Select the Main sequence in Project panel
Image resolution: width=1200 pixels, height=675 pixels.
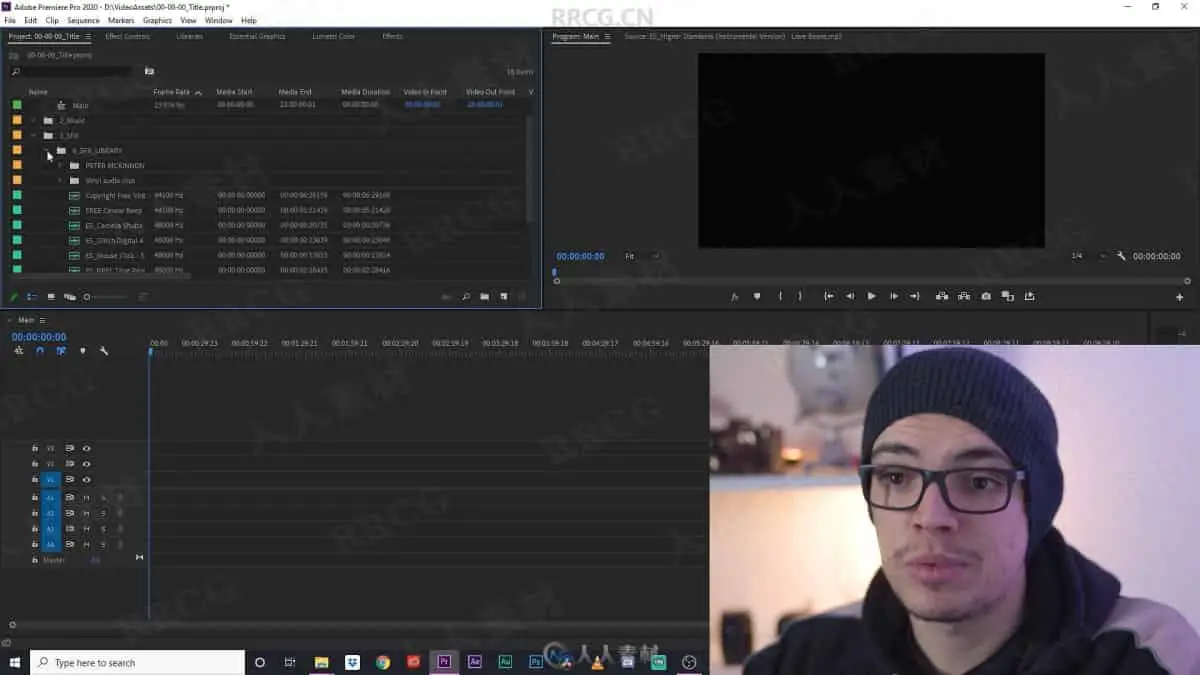pyautogui.click(x=80, y=105)
